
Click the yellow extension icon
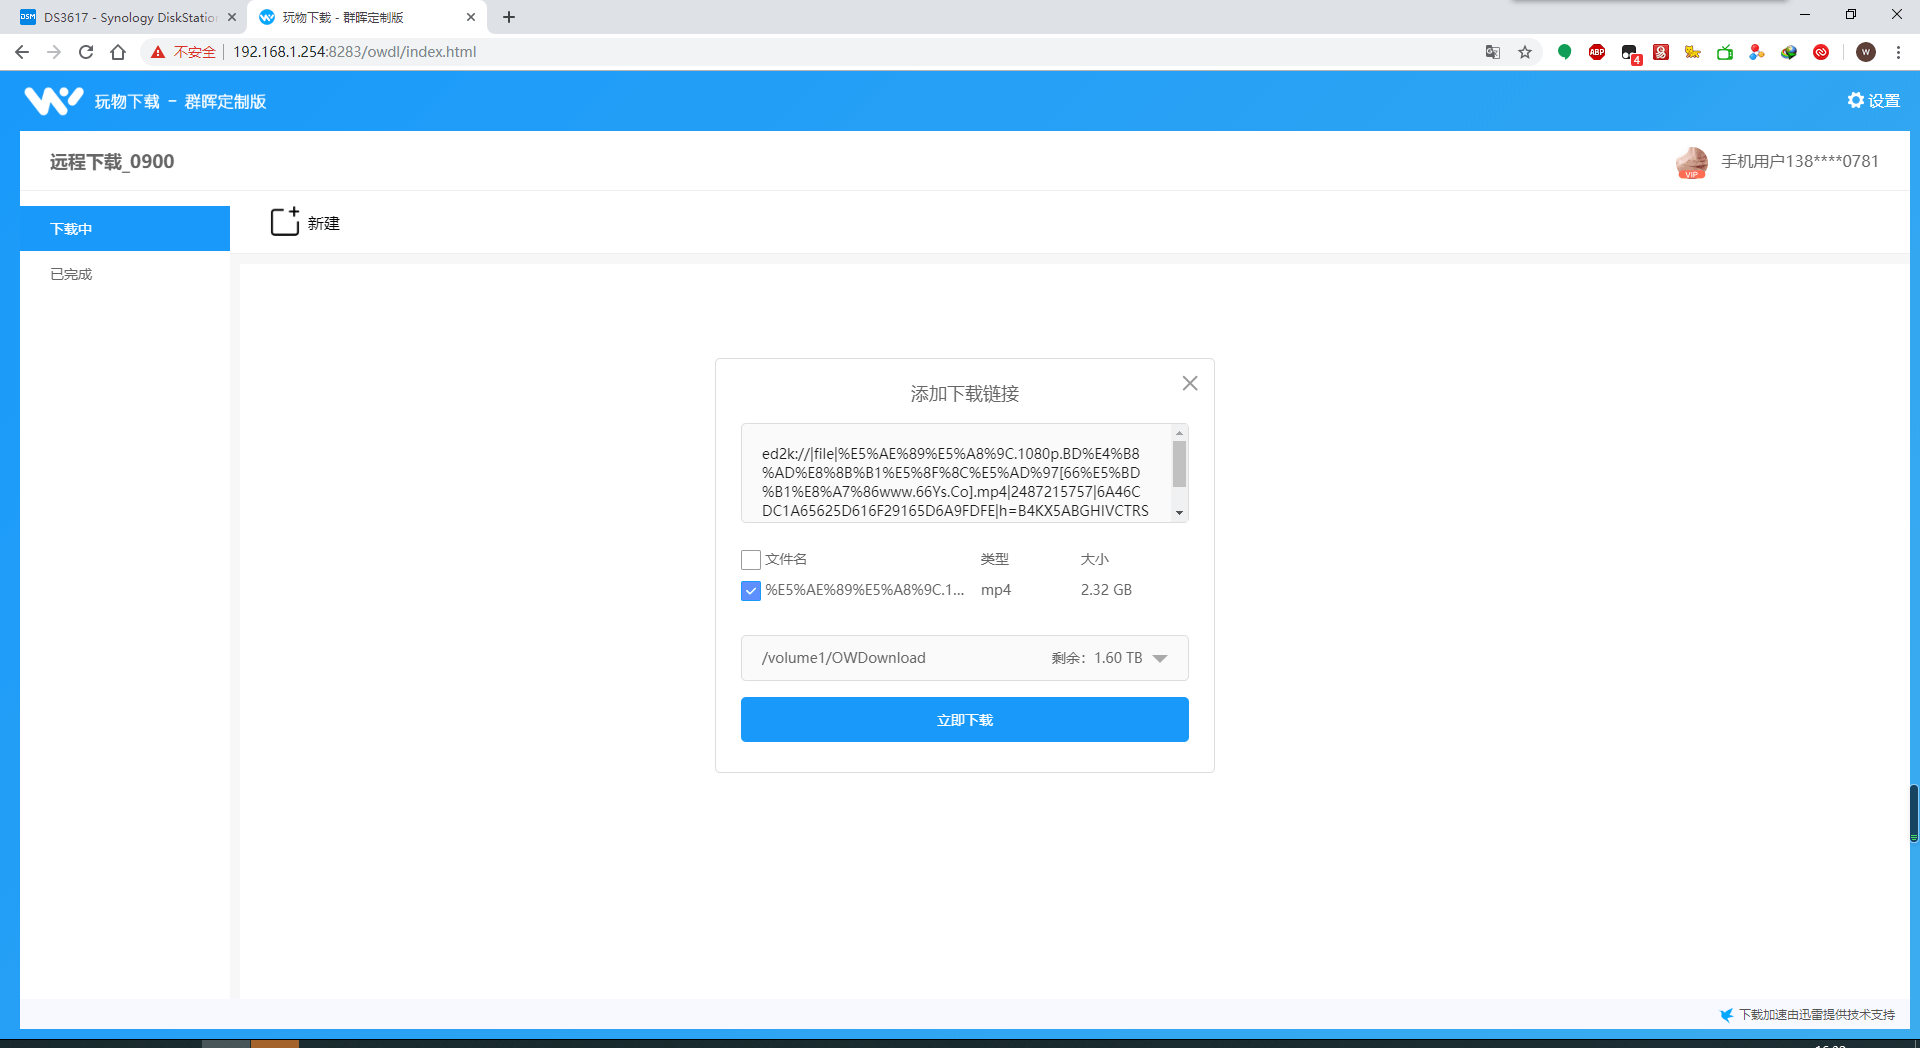[x=1693, y=52]
